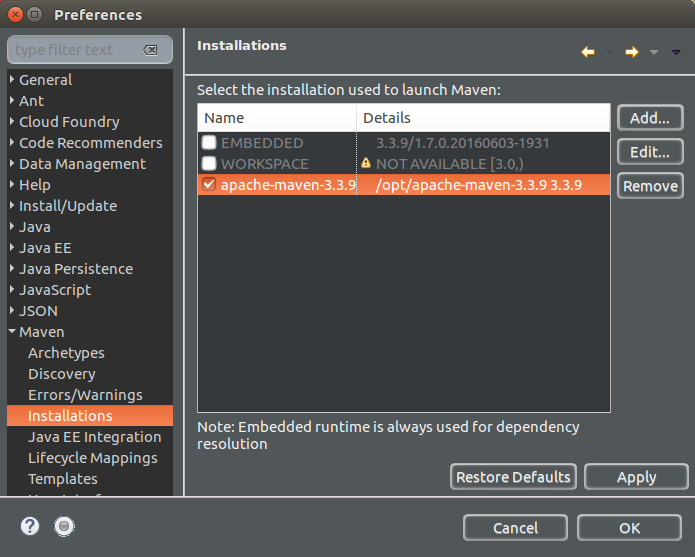Select the EMBEDDED row name
Image resolution: width=695 pixels, height=557 pixels.
[x=262, y=143]
